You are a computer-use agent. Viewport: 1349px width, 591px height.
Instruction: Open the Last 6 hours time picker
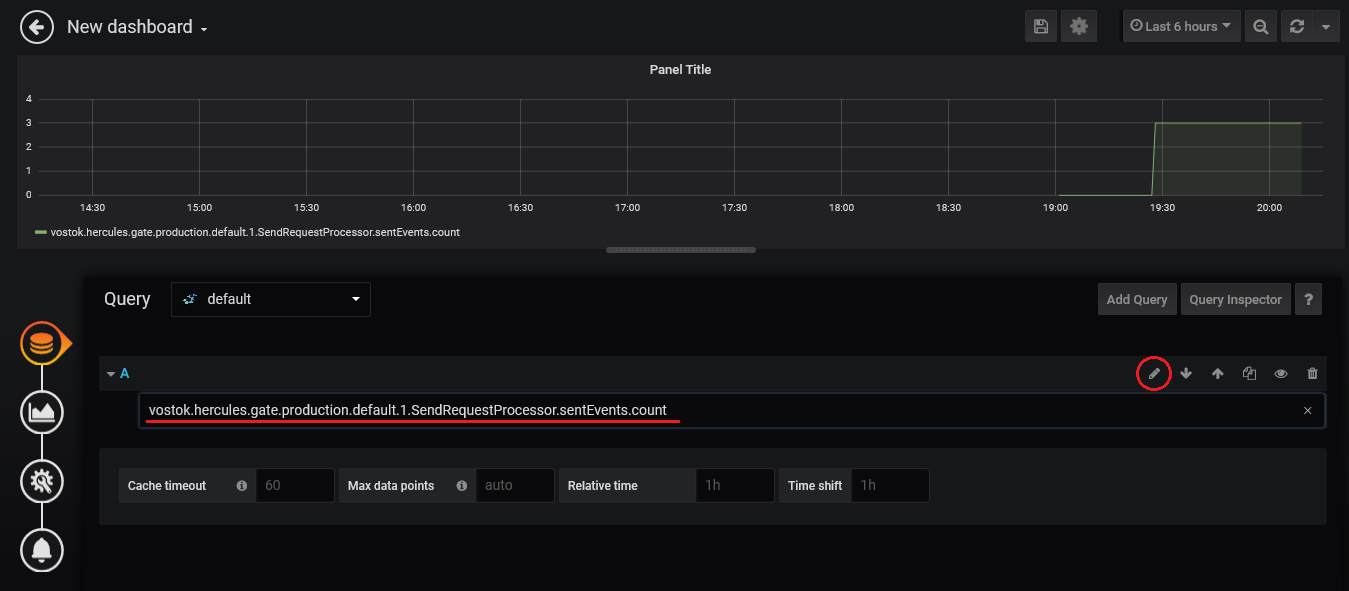tap(1181, 26)
